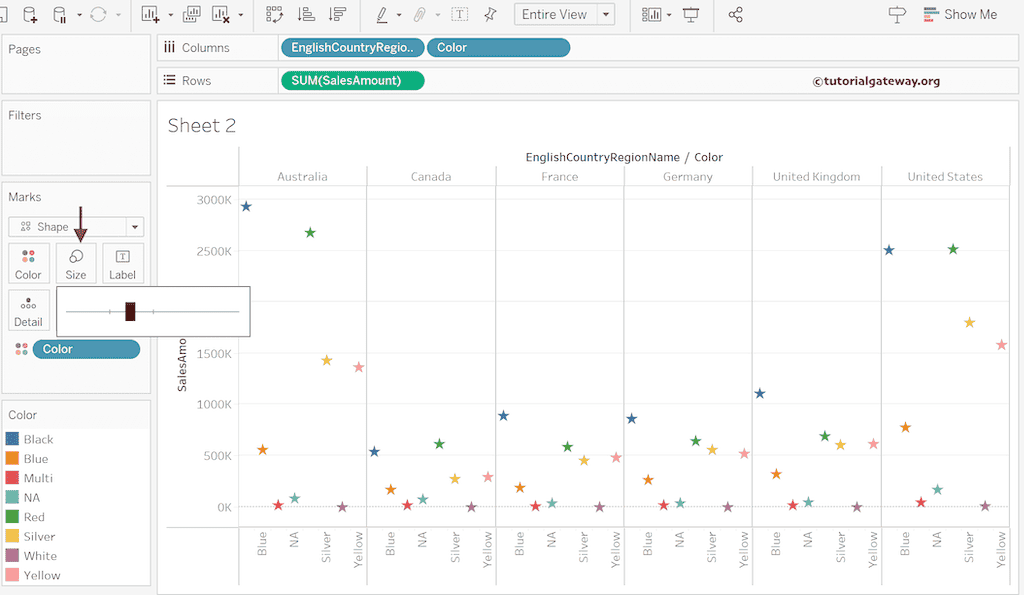Add a new data source from toolbar
The width and height of the screenshot is (1024, 595).
pyautogui.click(x=30, y=14)
